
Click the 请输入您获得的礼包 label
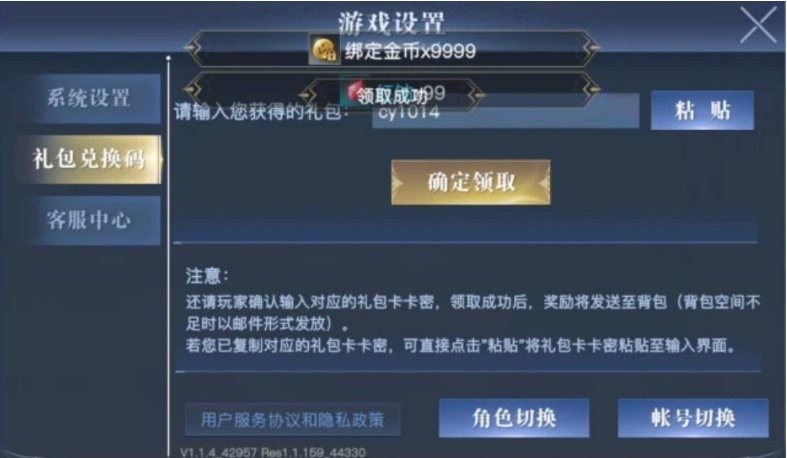tap(260, 111)
